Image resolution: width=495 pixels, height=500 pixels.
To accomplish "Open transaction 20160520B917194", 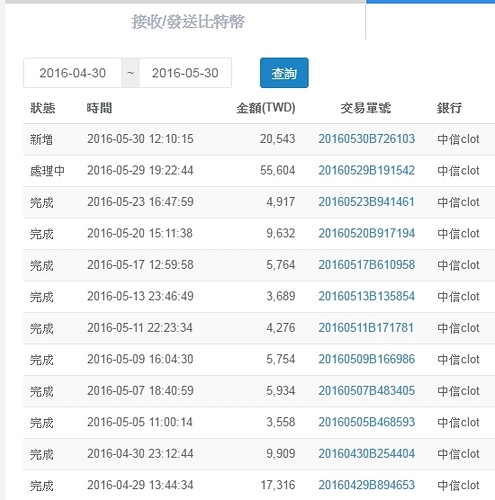I will coord(366,233).
